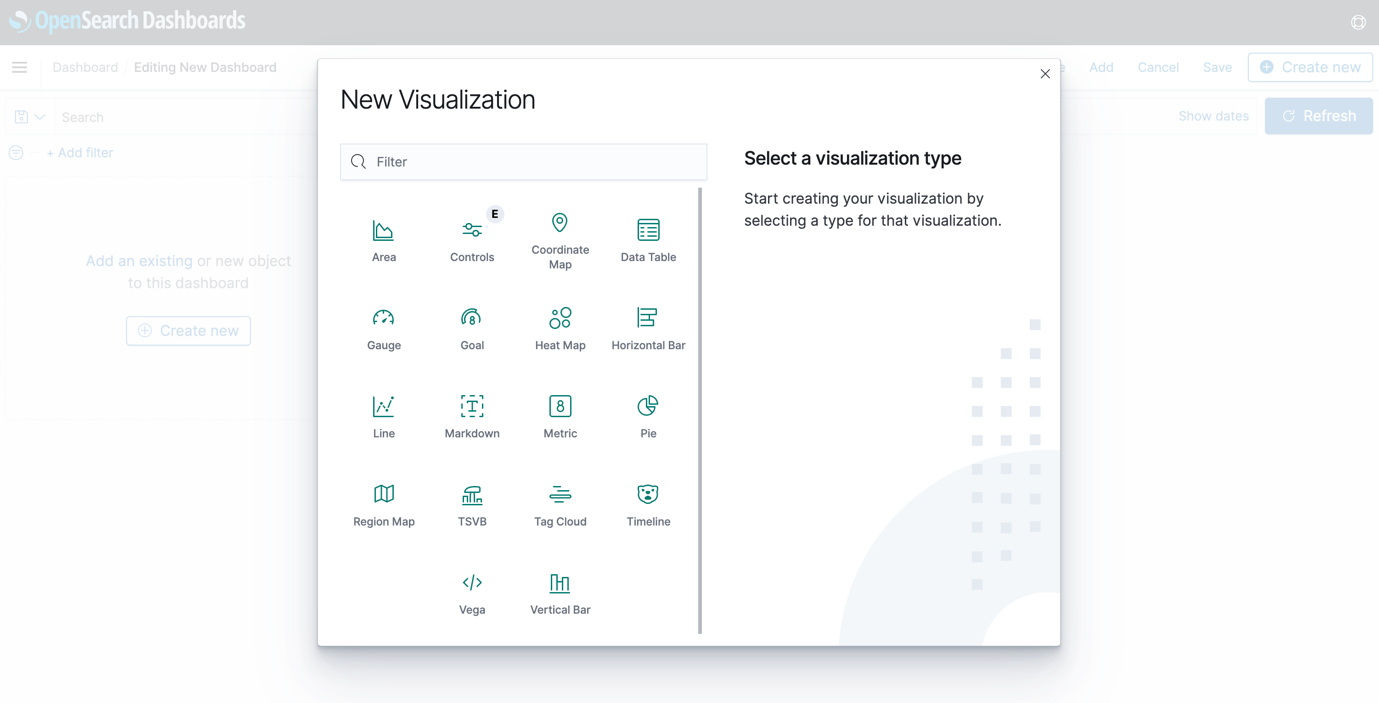Viewport: 1379px width, 703px height.
Task: Open the saved queries dropdown
Action: tap(30, 117)
